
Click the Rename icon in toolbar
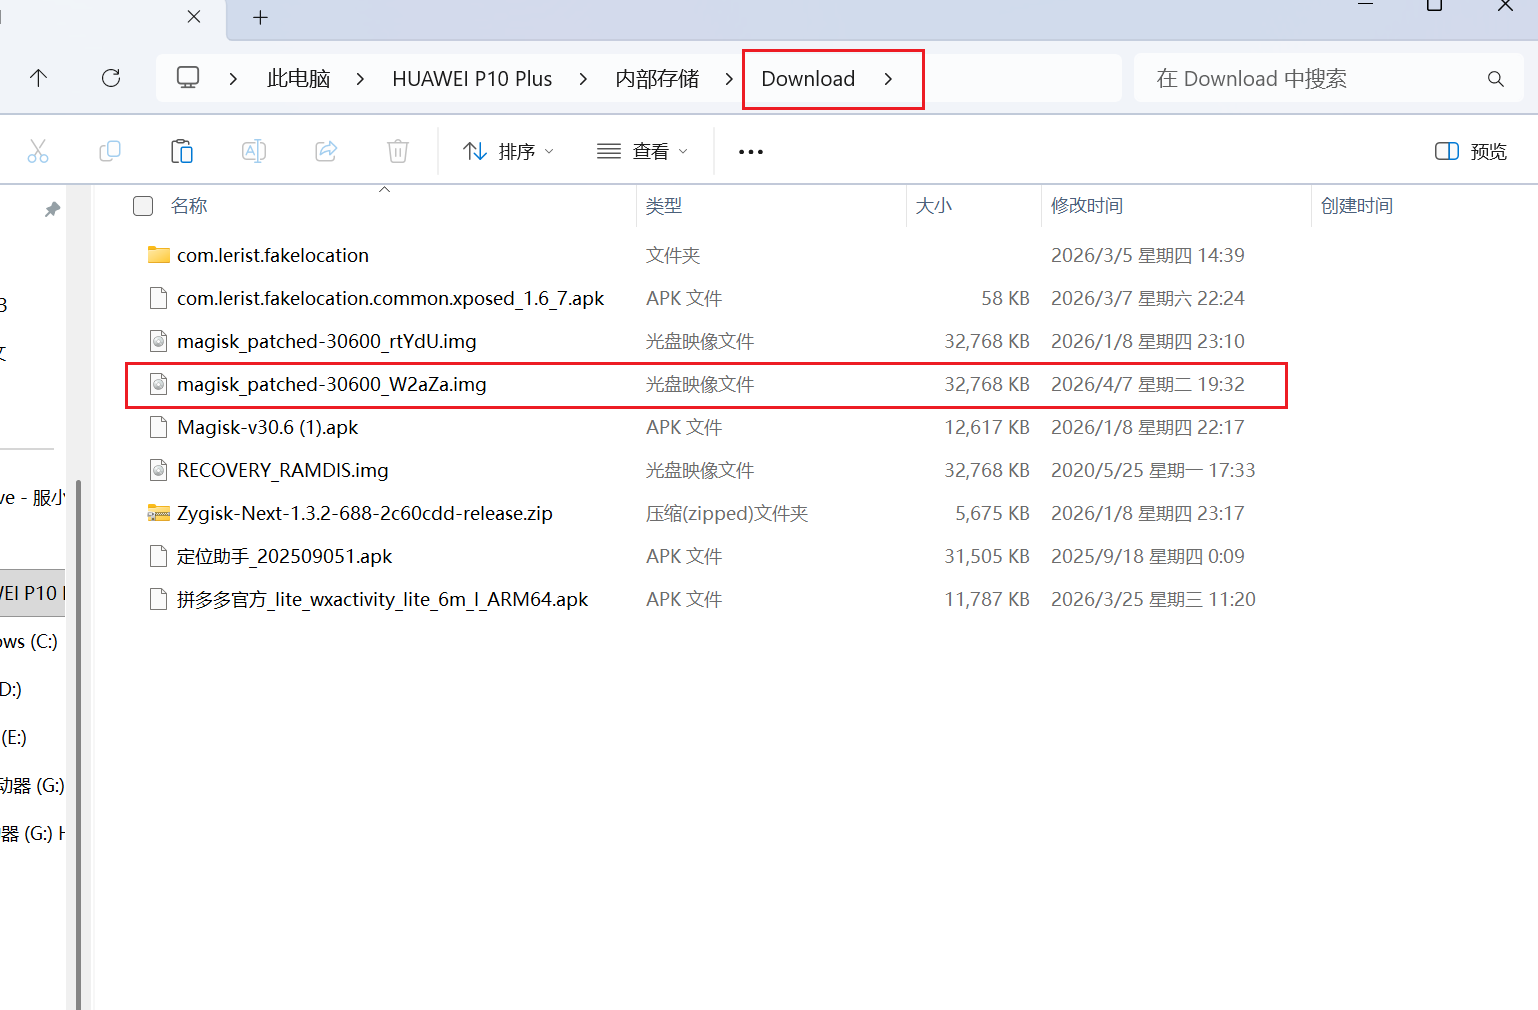click(x=254, y=151)
